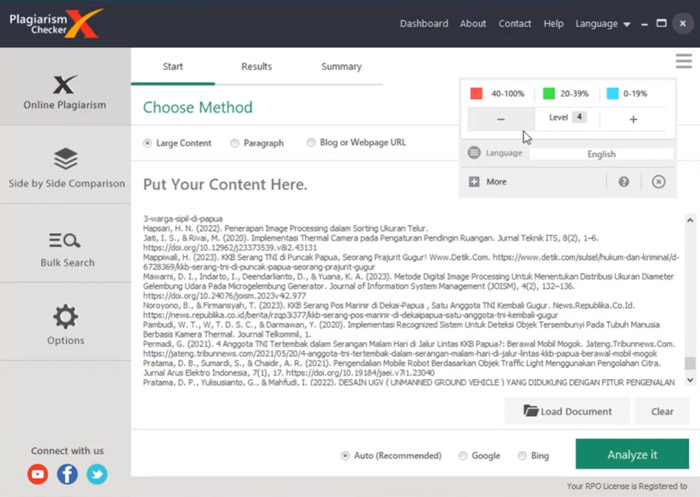Click the blue 0-19% color swatch

tap(612, 93)
